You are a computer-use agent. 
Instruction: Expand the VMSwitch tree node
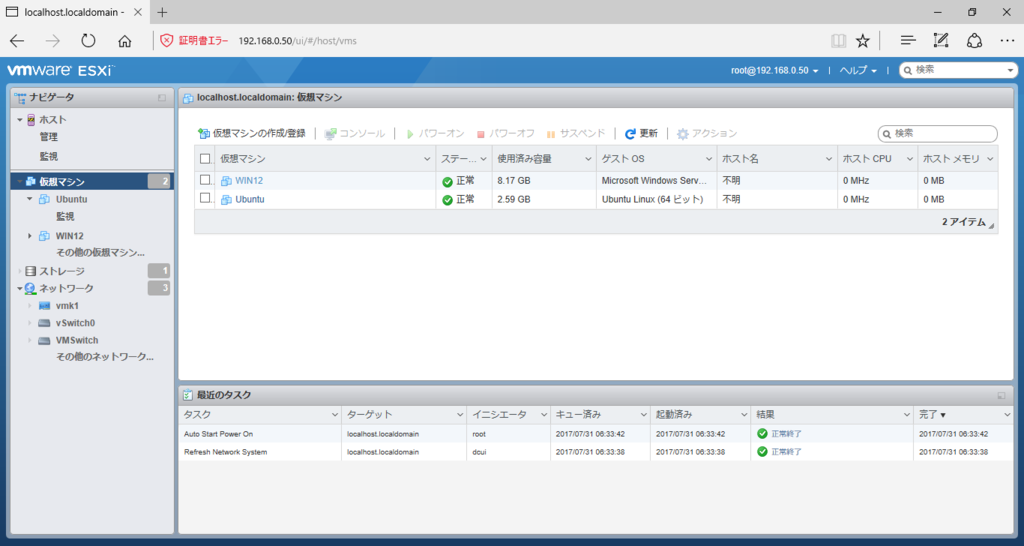[29, 340]
